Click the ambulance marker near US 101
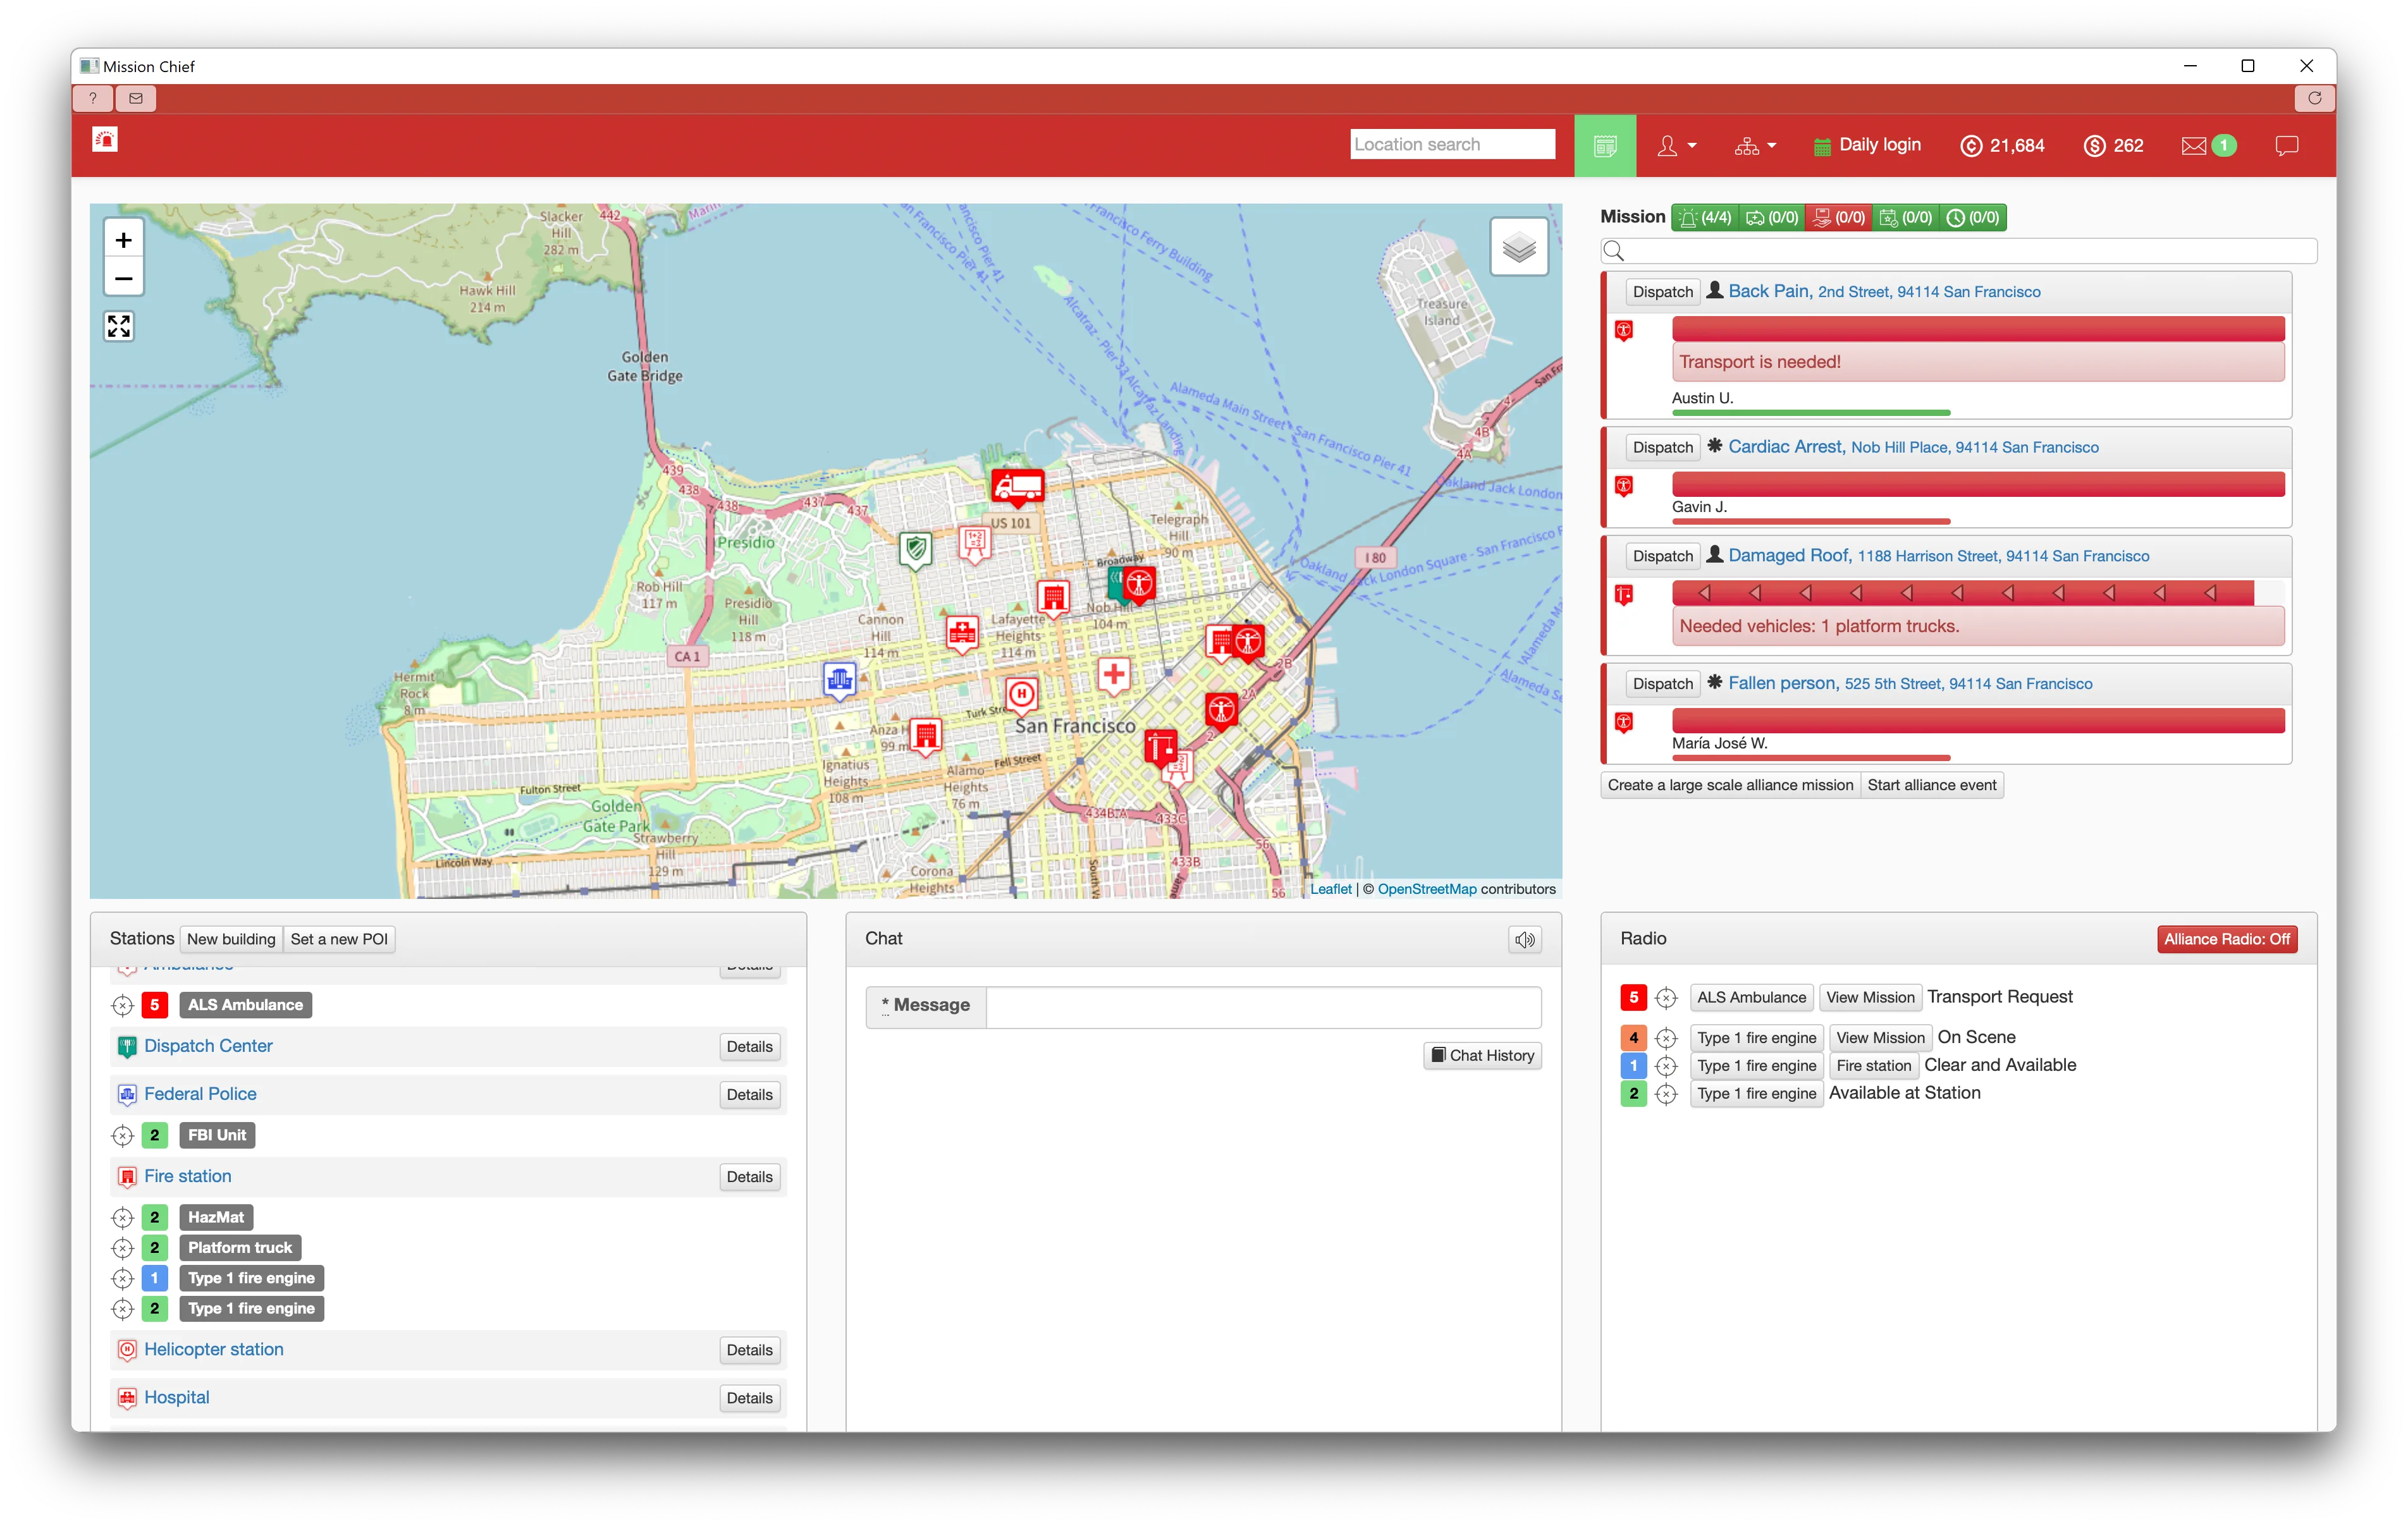The width and height of the screenshot is (2408, 1526). (x=1017, y=487)
